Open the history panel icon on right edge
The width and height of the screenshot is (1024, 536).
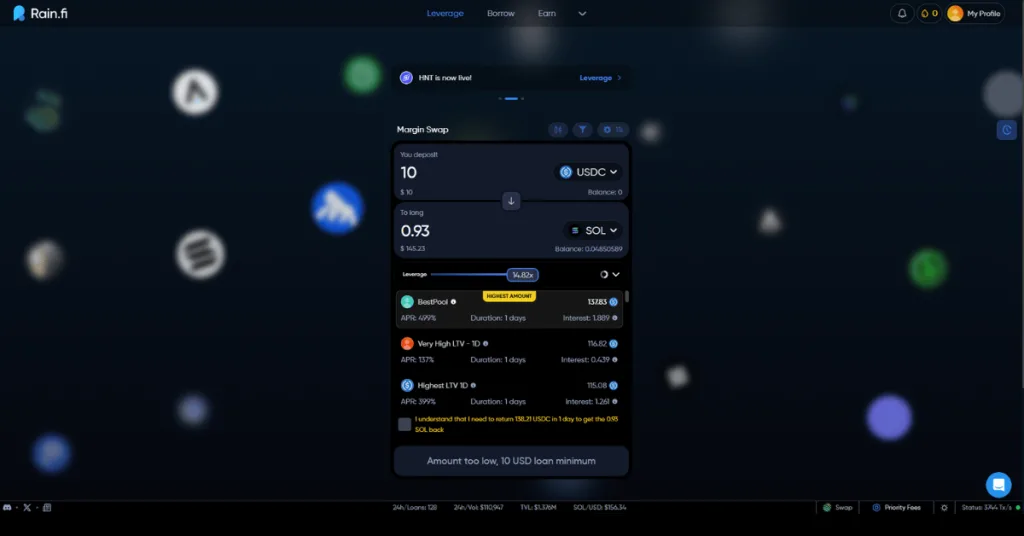[x=1006, y=130]
